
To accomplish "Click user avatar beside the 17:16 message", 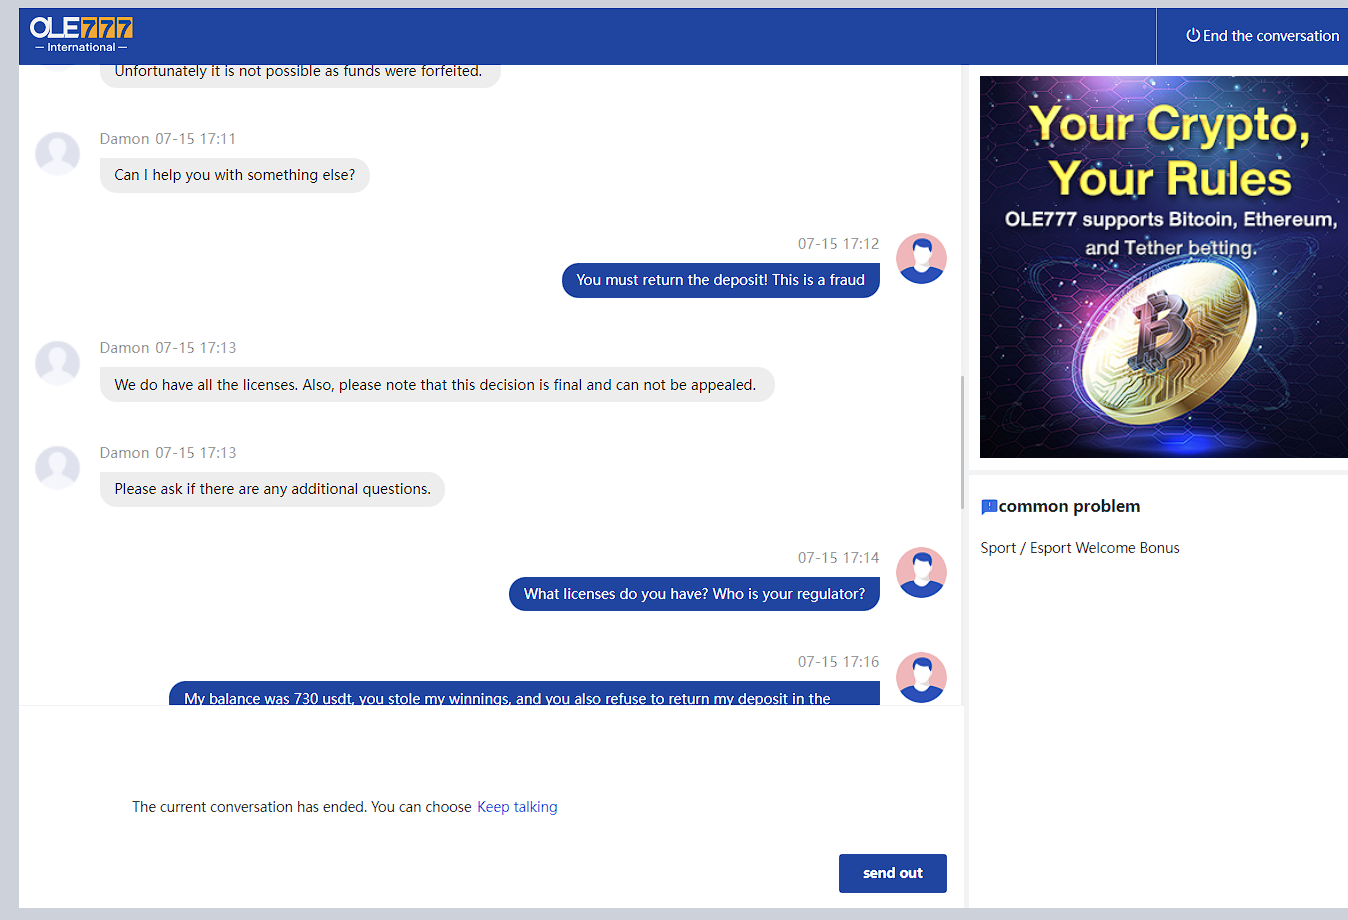I will tap(920, 677).
